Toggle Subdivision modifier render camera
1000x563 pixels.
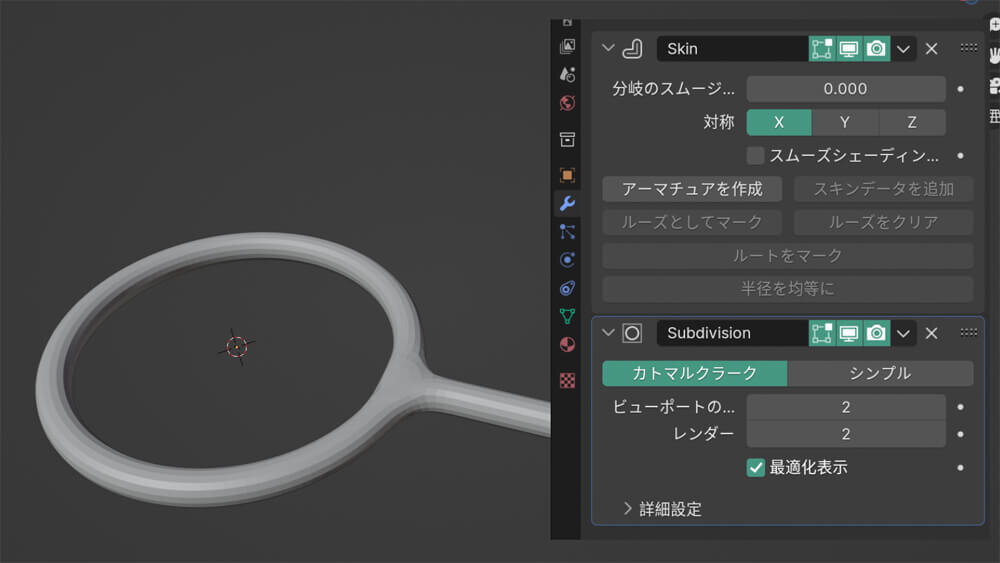876,333
